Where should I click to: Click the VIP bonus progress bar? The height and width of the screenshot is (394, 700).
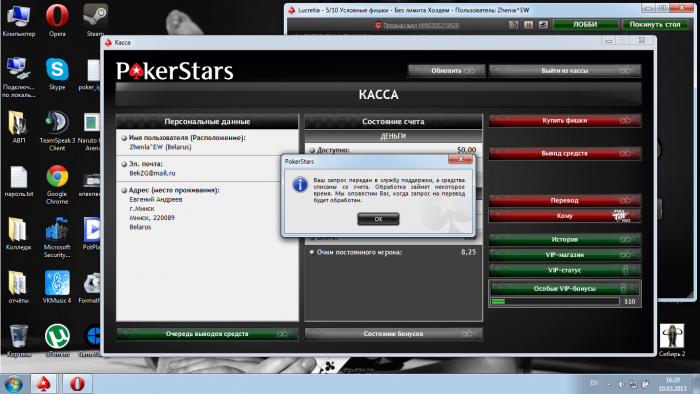point(555,302)
